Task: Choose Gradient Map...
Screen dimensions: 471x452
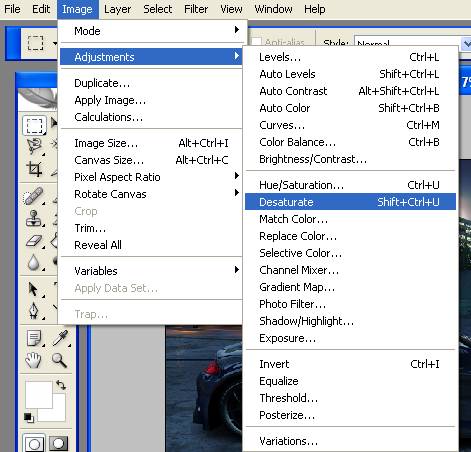Action: tap(350, 287)
